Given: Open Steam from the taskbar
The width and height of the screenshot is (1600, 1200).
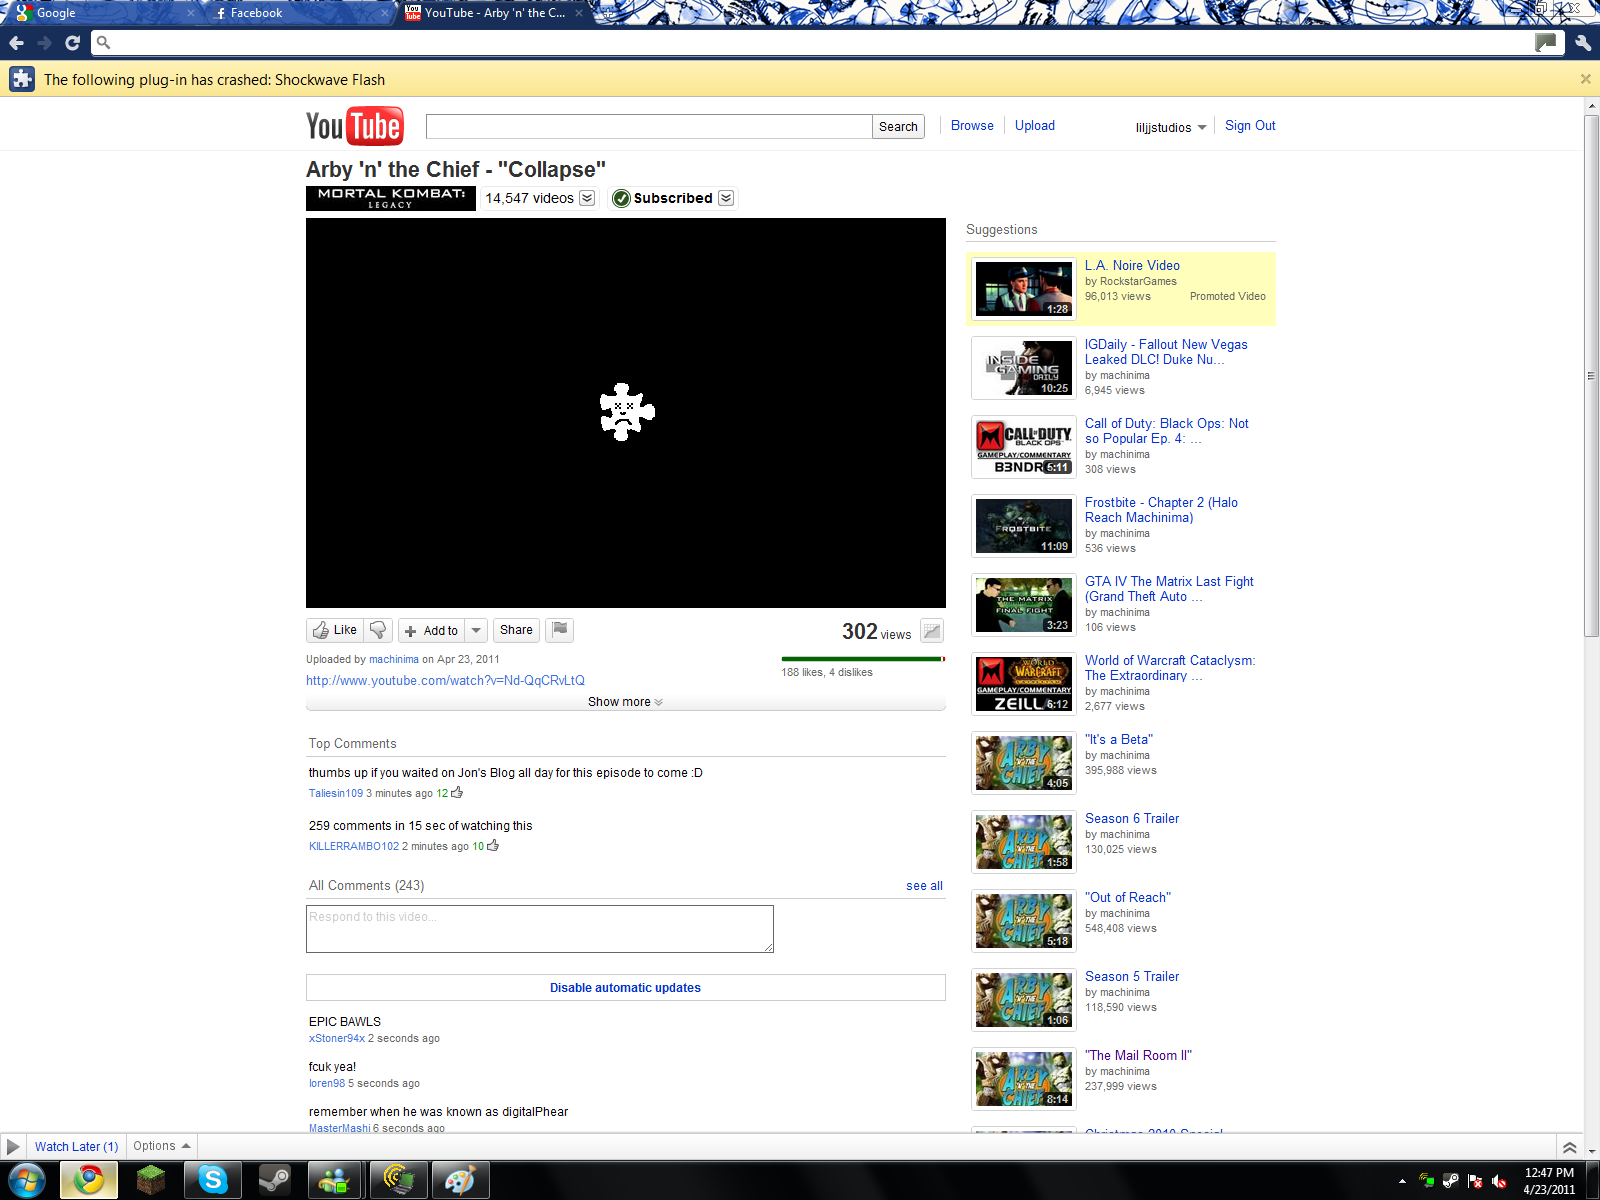Looking at the screenshot, I should point(275,1180).
